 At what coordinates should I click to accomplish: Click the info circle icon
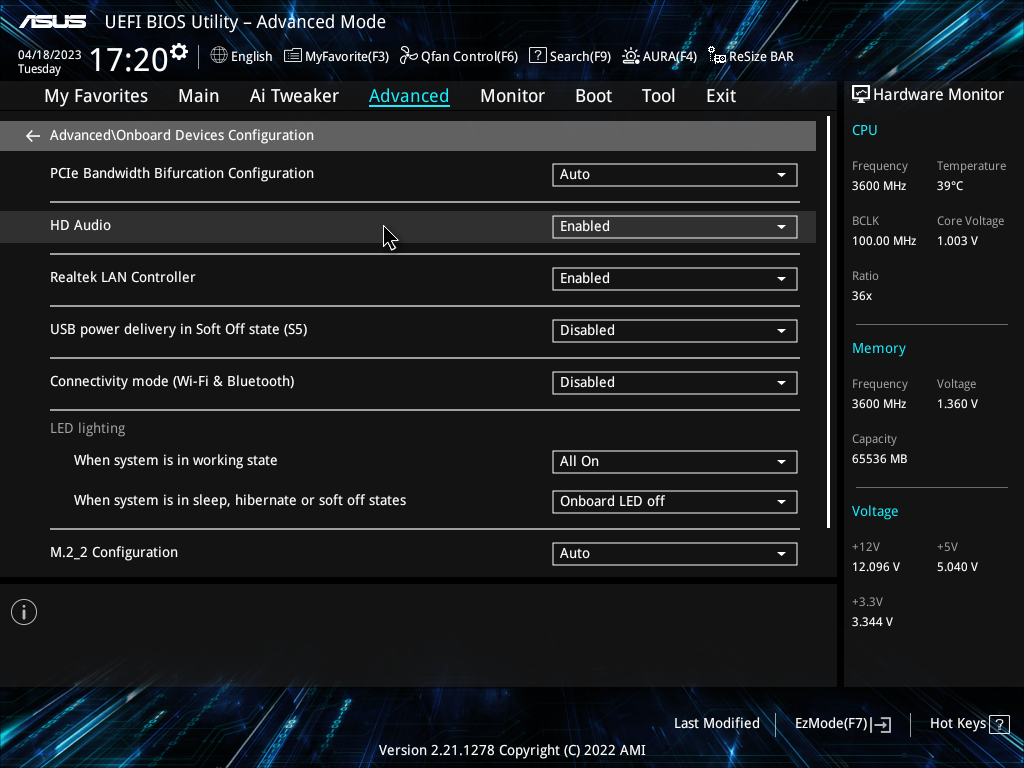click(24, 612)
